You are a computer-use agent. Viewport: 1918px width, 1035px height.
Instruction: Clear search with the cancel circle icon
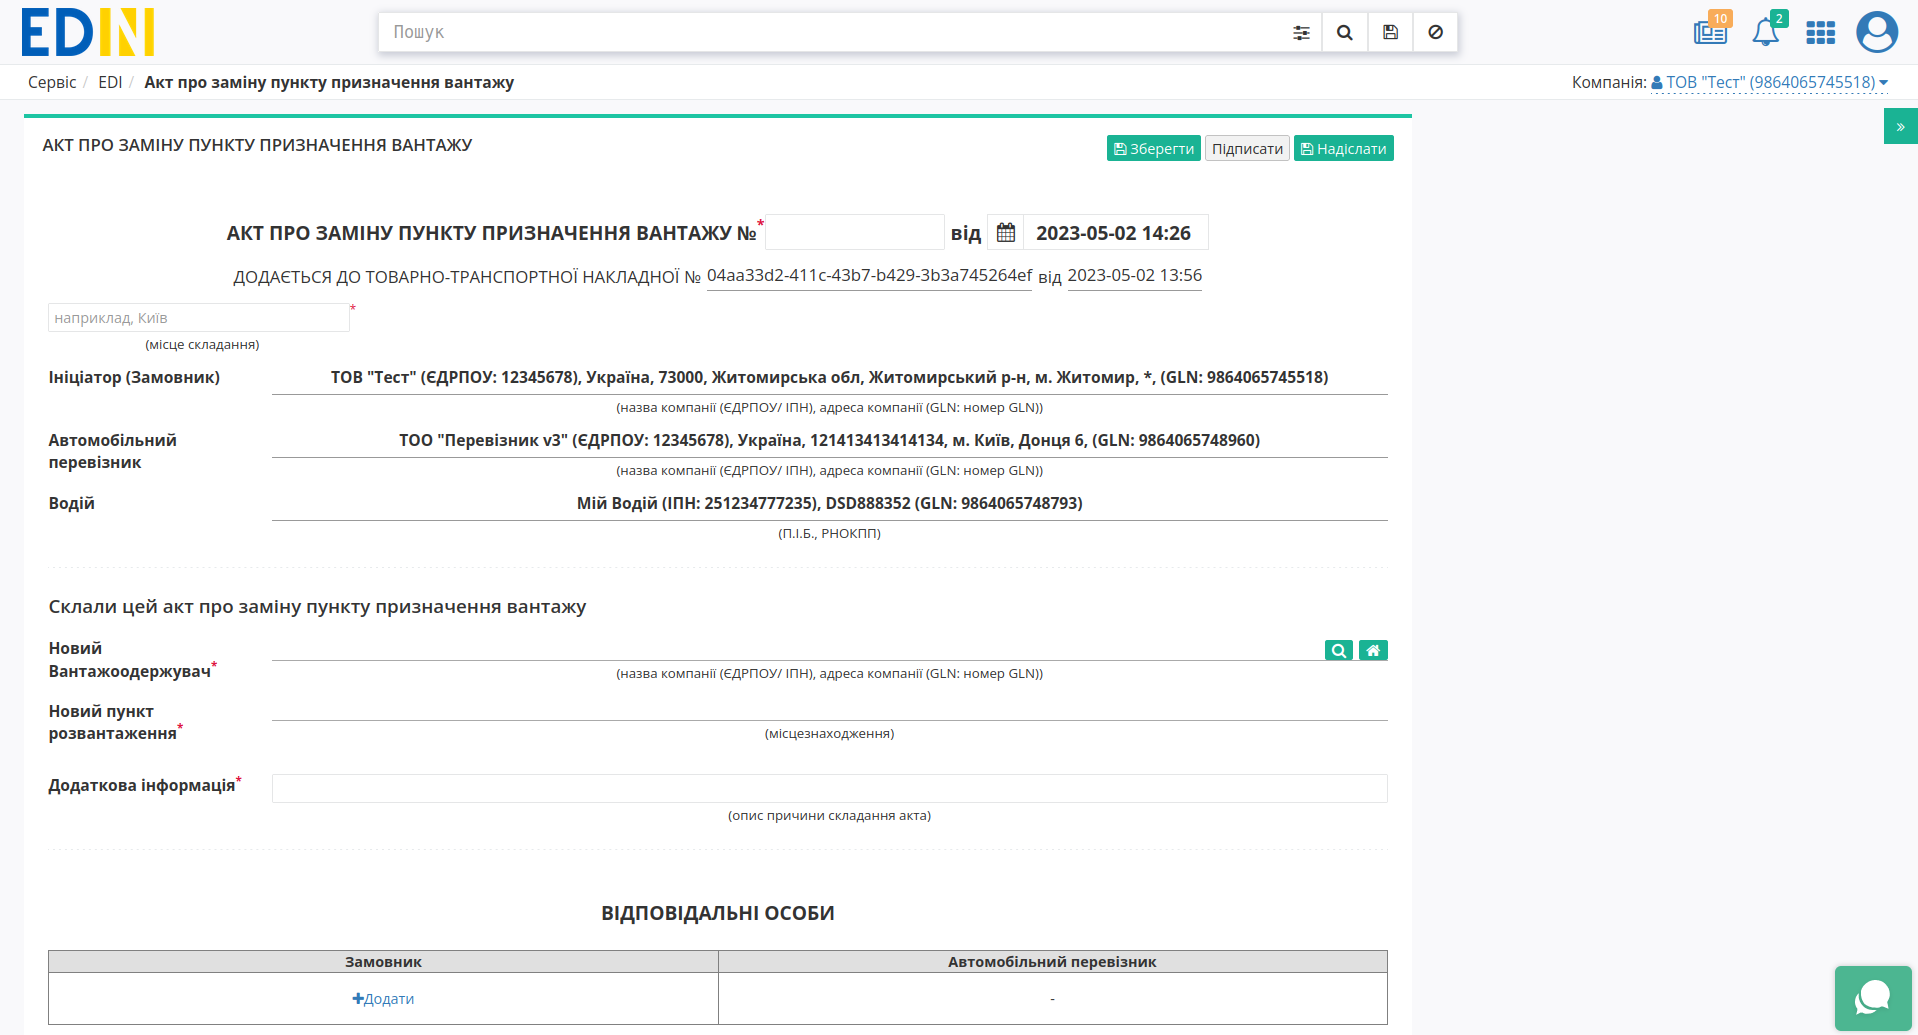[x=1435, y=32]
